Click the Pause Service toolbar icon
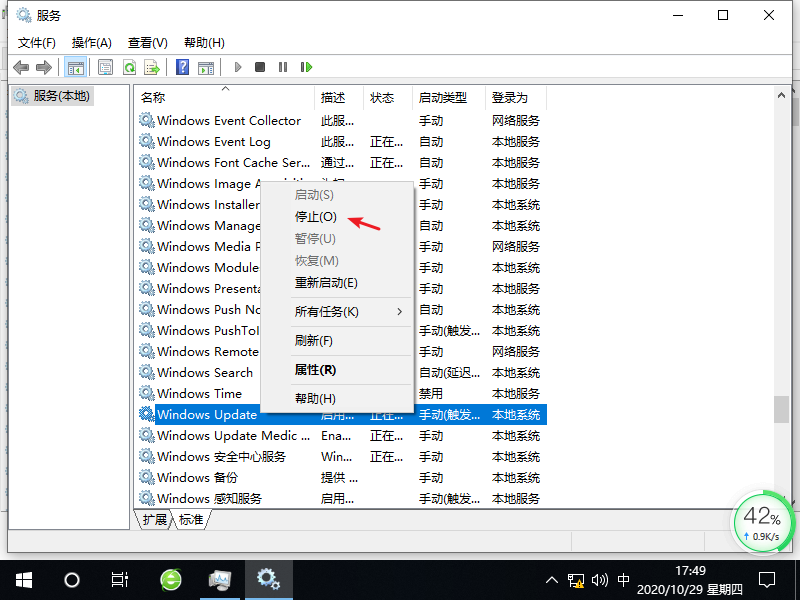Viewport: 800px width, 600px height. (x=283, y=67)
